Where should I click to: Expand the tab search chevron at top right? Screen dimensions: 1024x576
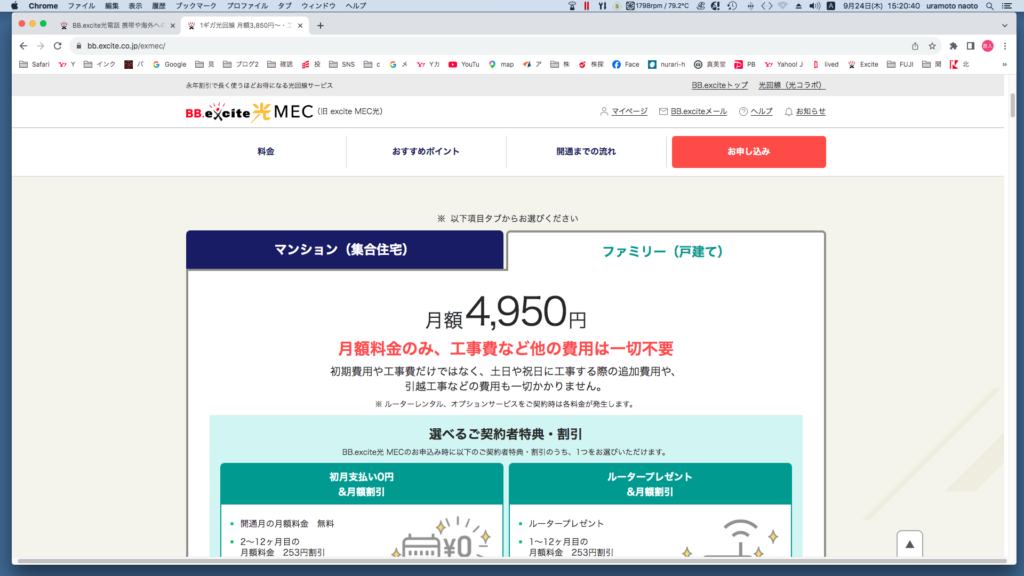point(1004,25)
